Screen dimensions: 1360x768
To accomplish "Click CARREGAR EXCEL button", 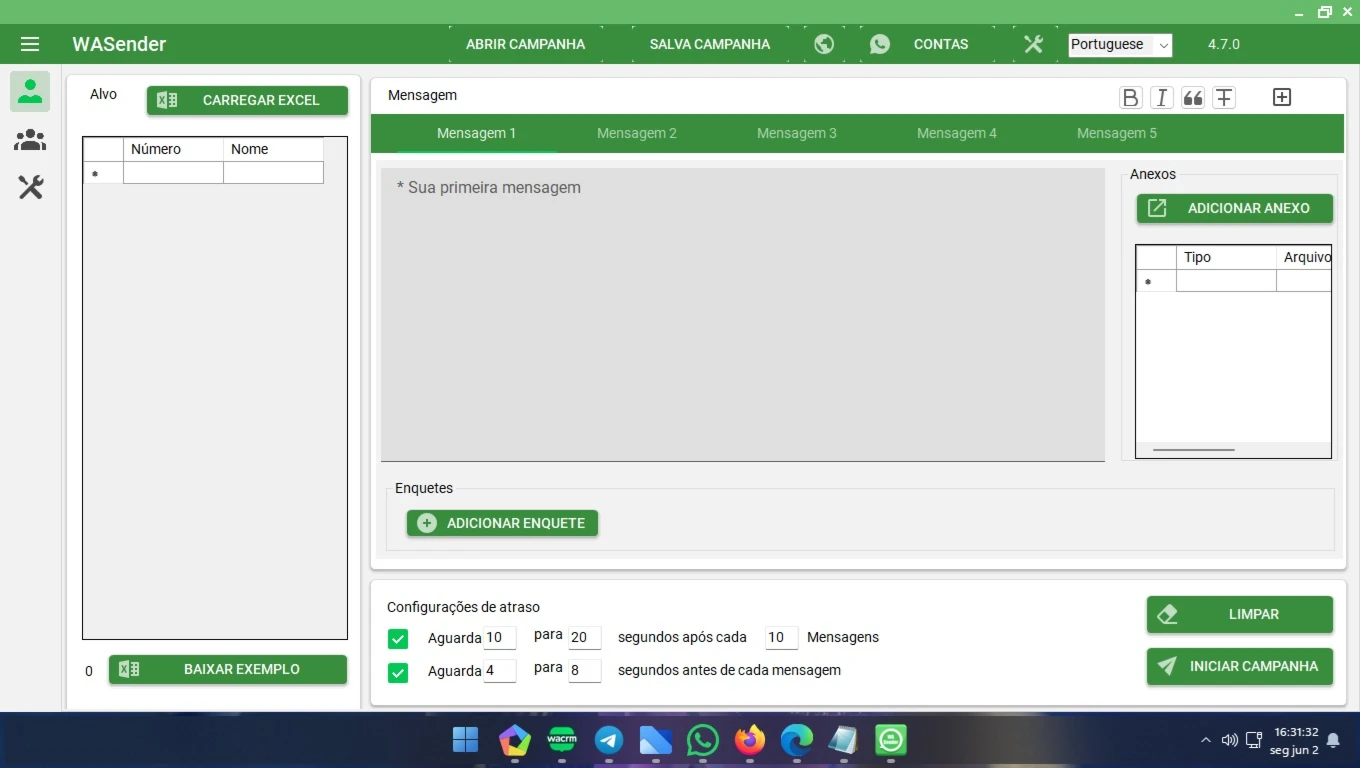I will [x=247, y=100].
